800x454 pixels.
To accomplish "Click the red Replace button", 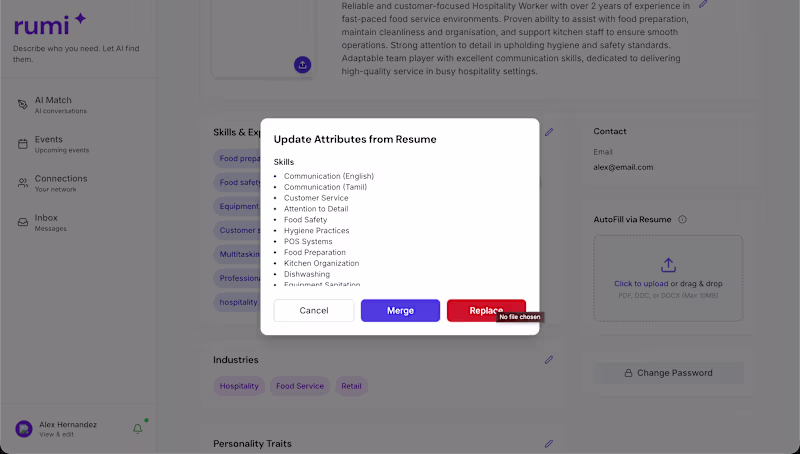I will coord(486,310).
